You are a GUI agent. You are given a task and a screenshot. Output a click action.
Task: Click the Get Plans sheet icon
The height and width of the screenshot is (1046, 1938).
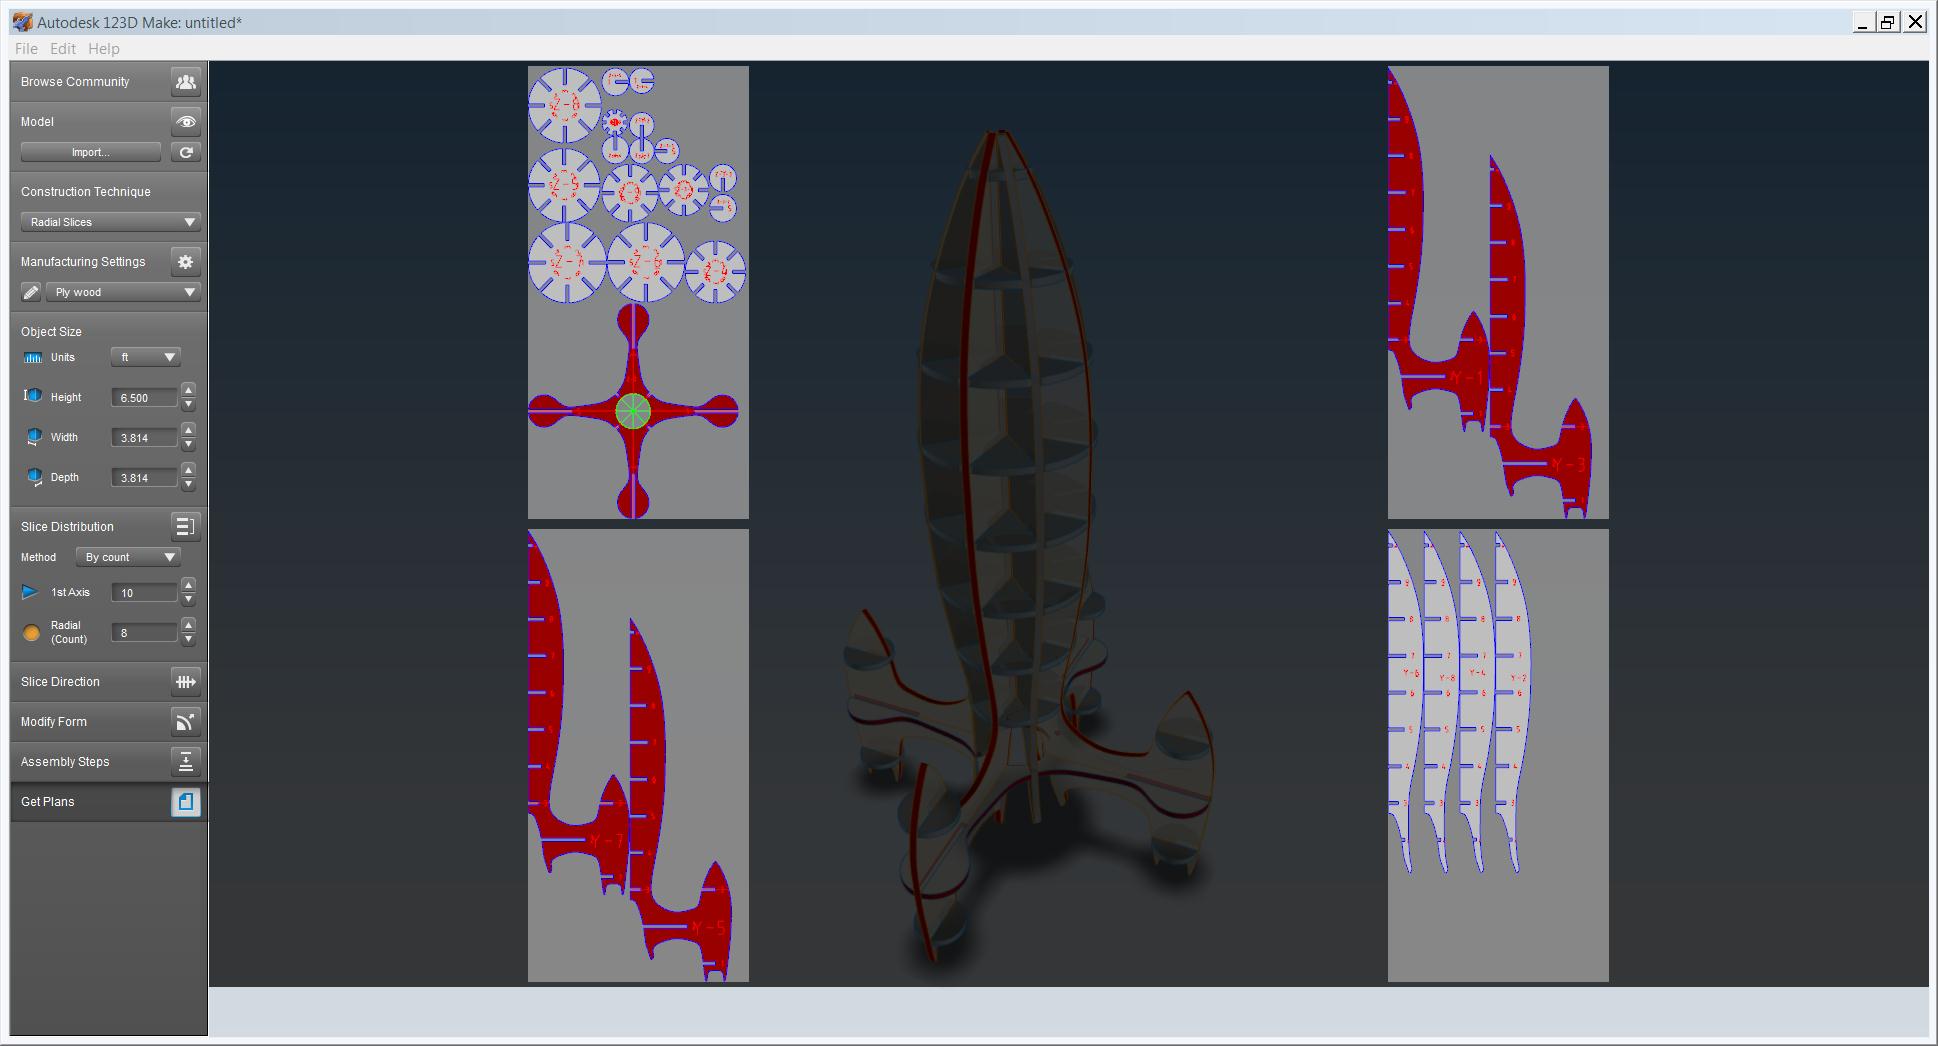185,802
